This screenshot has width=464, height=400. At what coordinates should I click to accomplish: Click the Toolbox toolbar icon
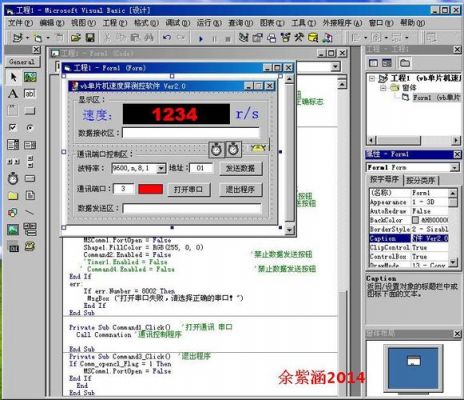click(x=299, y=38)
